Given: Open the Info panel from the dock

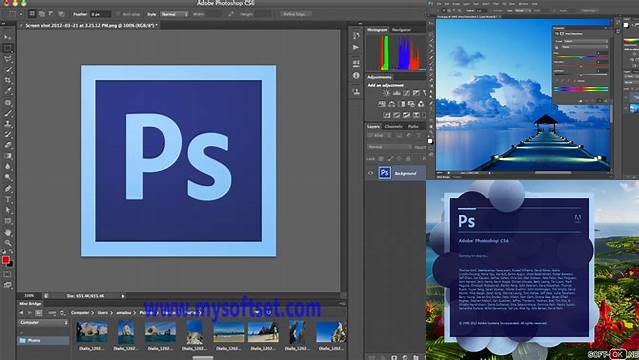Looking at the screenshot, I should click(356, 75).
